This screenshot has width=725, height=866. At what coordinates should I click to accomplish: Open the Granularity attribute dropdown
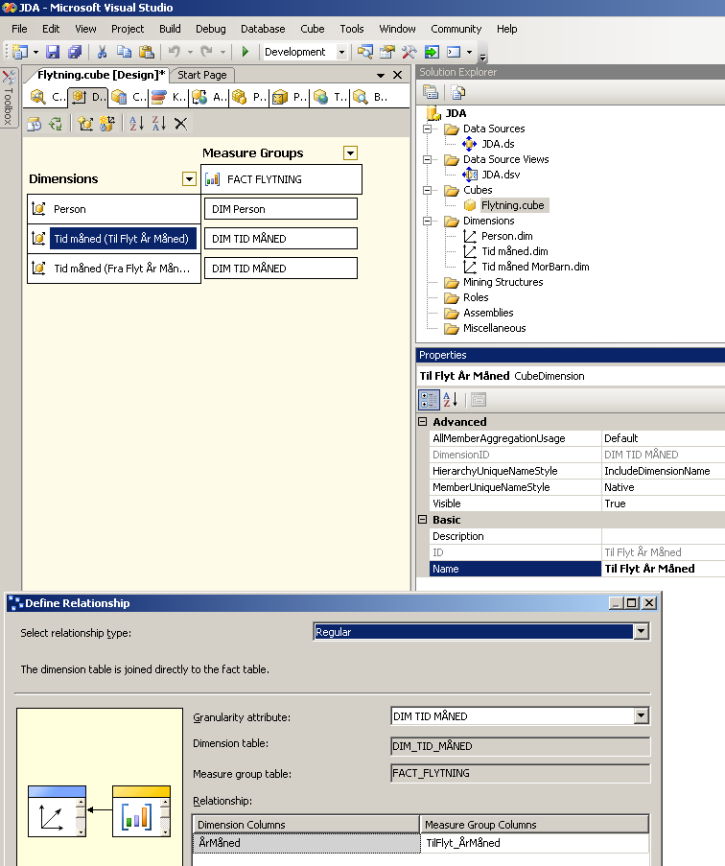pyautogui.click(x=641, y=716)
